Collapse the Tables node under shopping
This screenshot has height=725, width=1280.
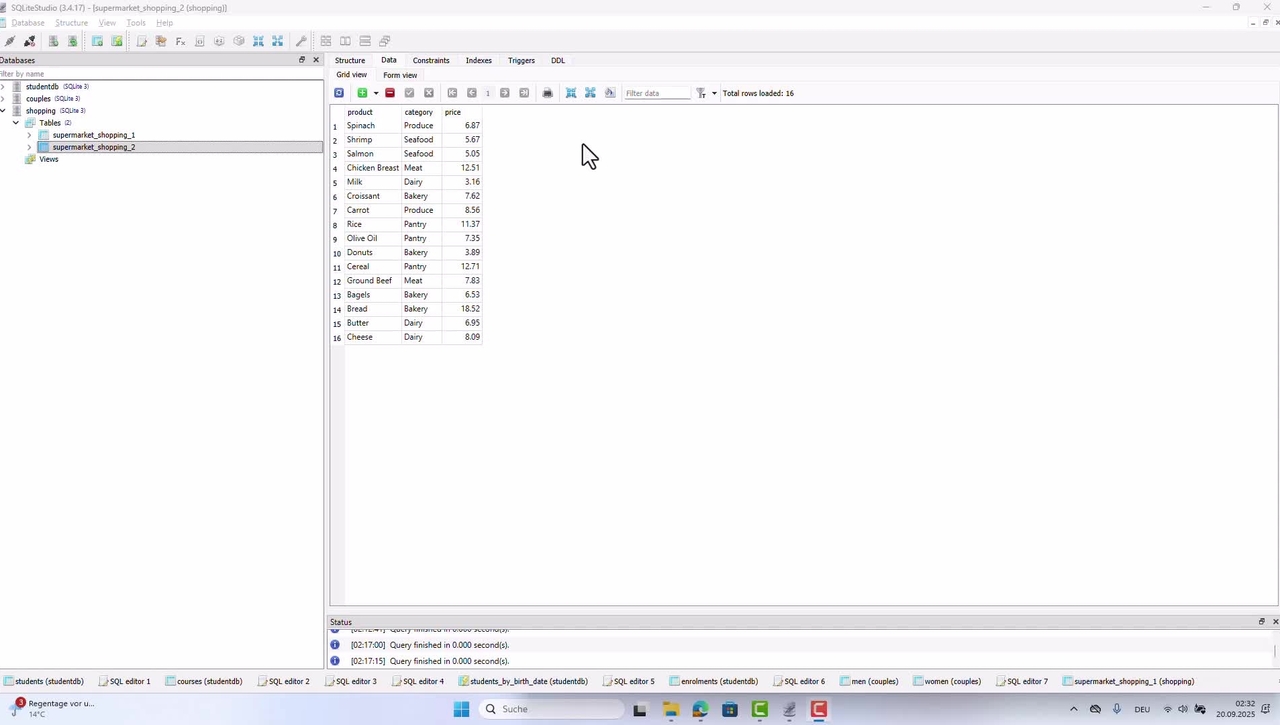16,123
